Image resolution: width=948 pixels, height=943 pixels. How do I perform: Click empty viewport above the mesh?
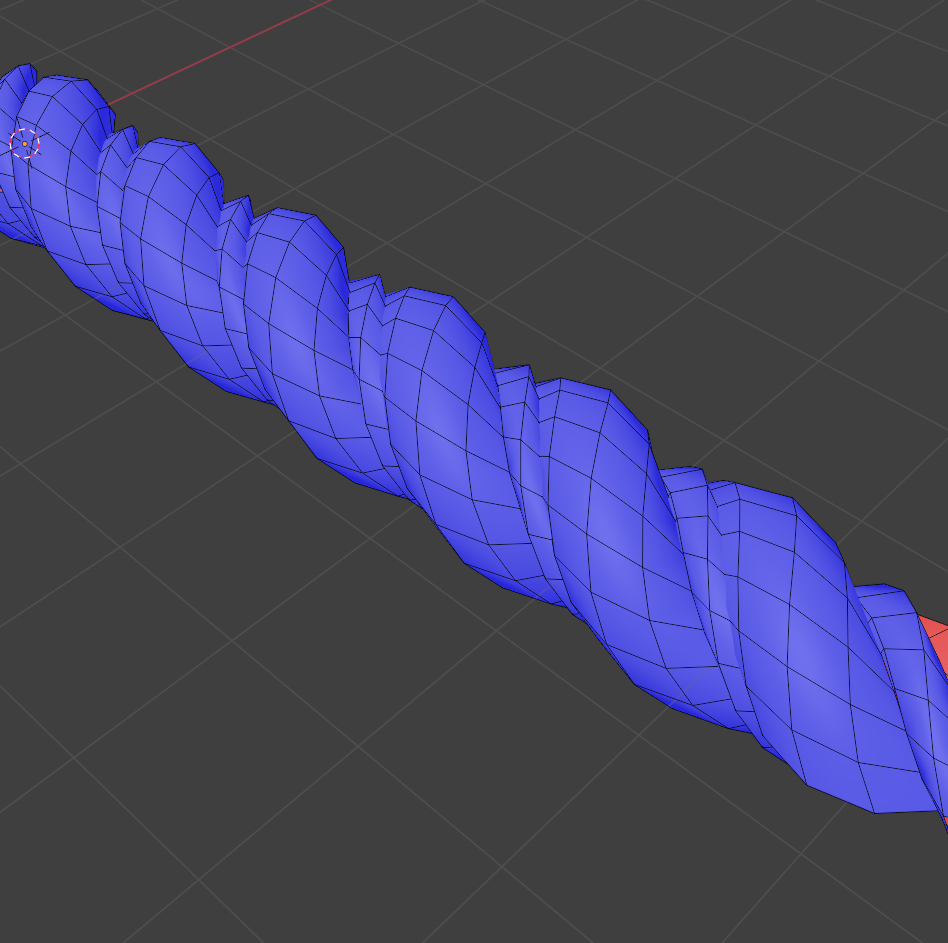(x=600, y=150)
